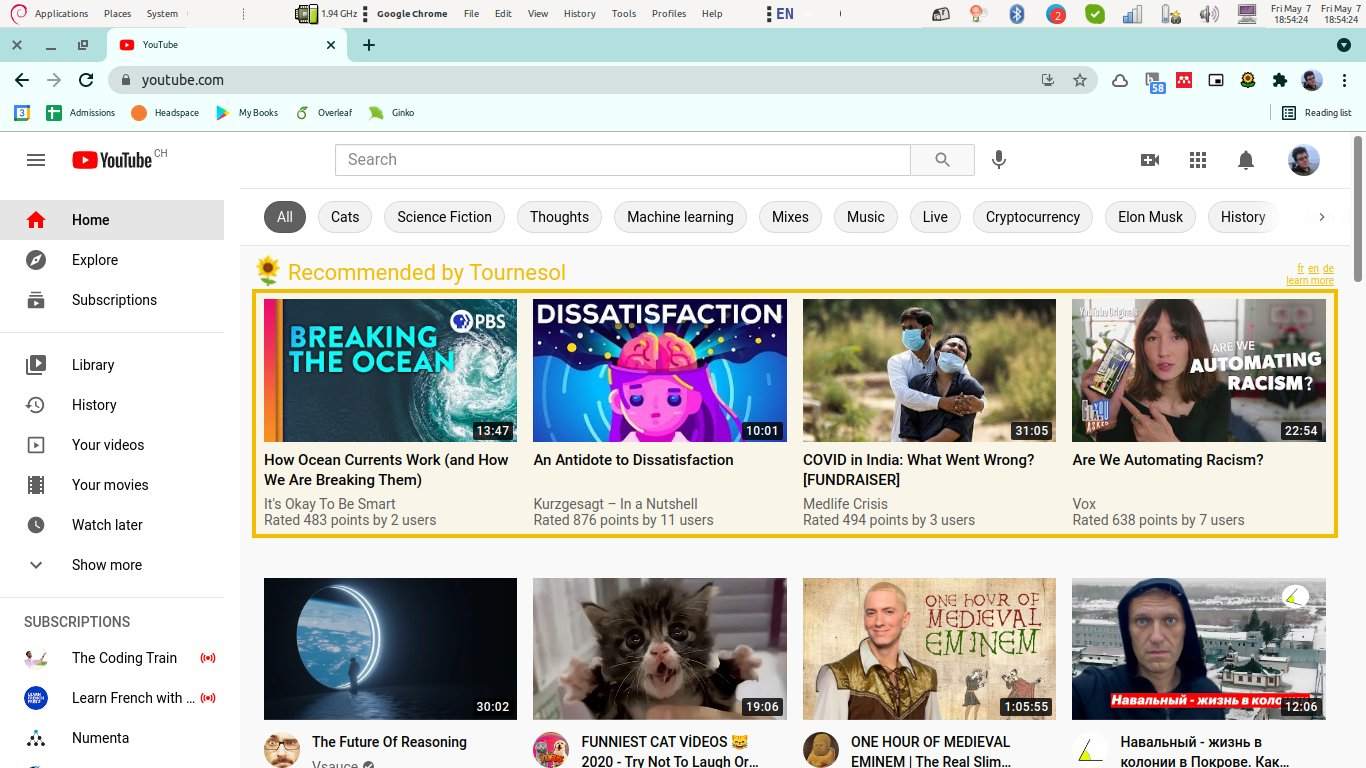The width and height of the screenshot is (1366, 768).
Task: Select the Science Fiction filter chip
Action: (x=444, y=217)
